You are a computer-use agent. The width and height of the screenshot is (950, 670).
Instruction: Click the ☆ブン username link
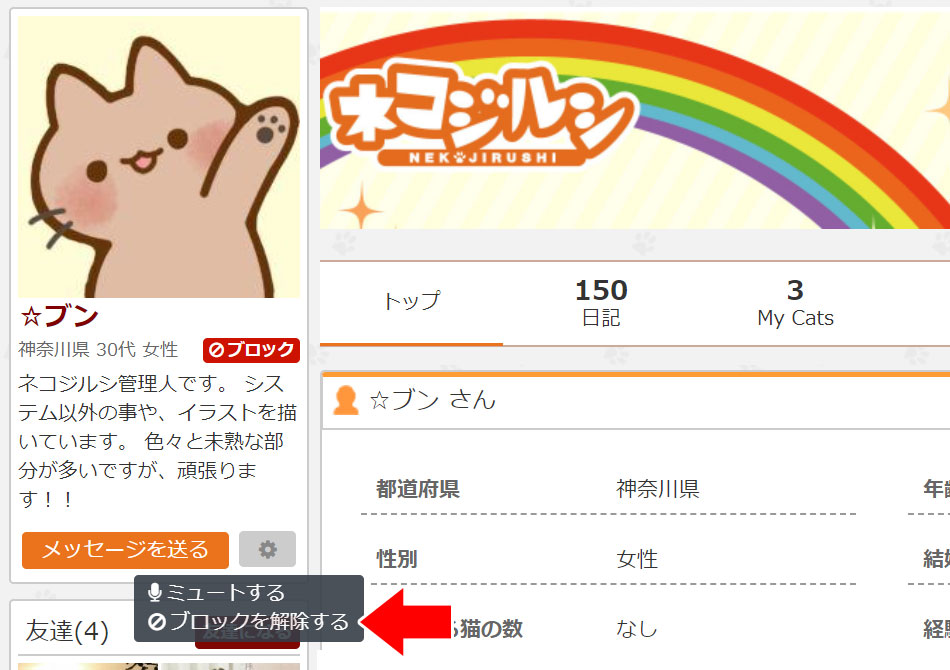click(59, 316)
